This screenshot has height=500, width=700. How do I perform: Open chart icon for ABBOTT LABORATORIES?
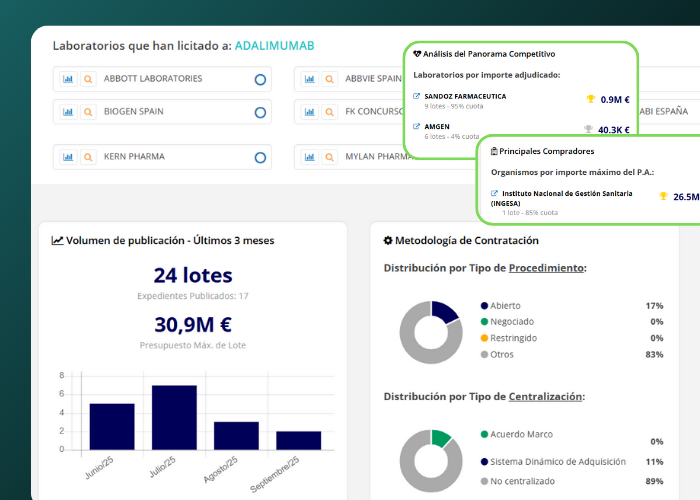point(68,79)
